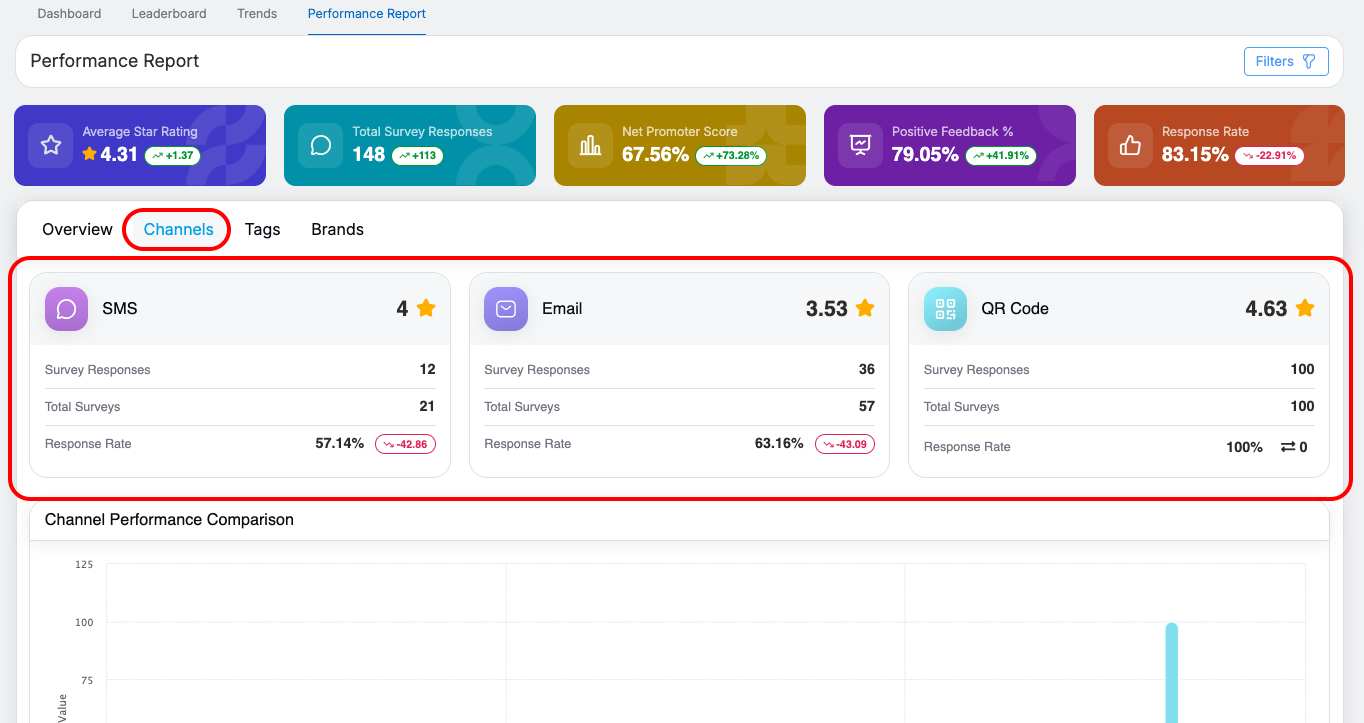
Task: Open the Filters button
Action: [x=1285, y=61]
